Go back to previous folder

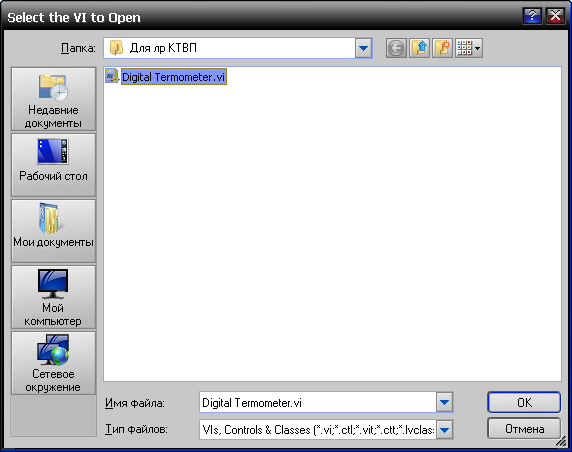pos(396,48)
